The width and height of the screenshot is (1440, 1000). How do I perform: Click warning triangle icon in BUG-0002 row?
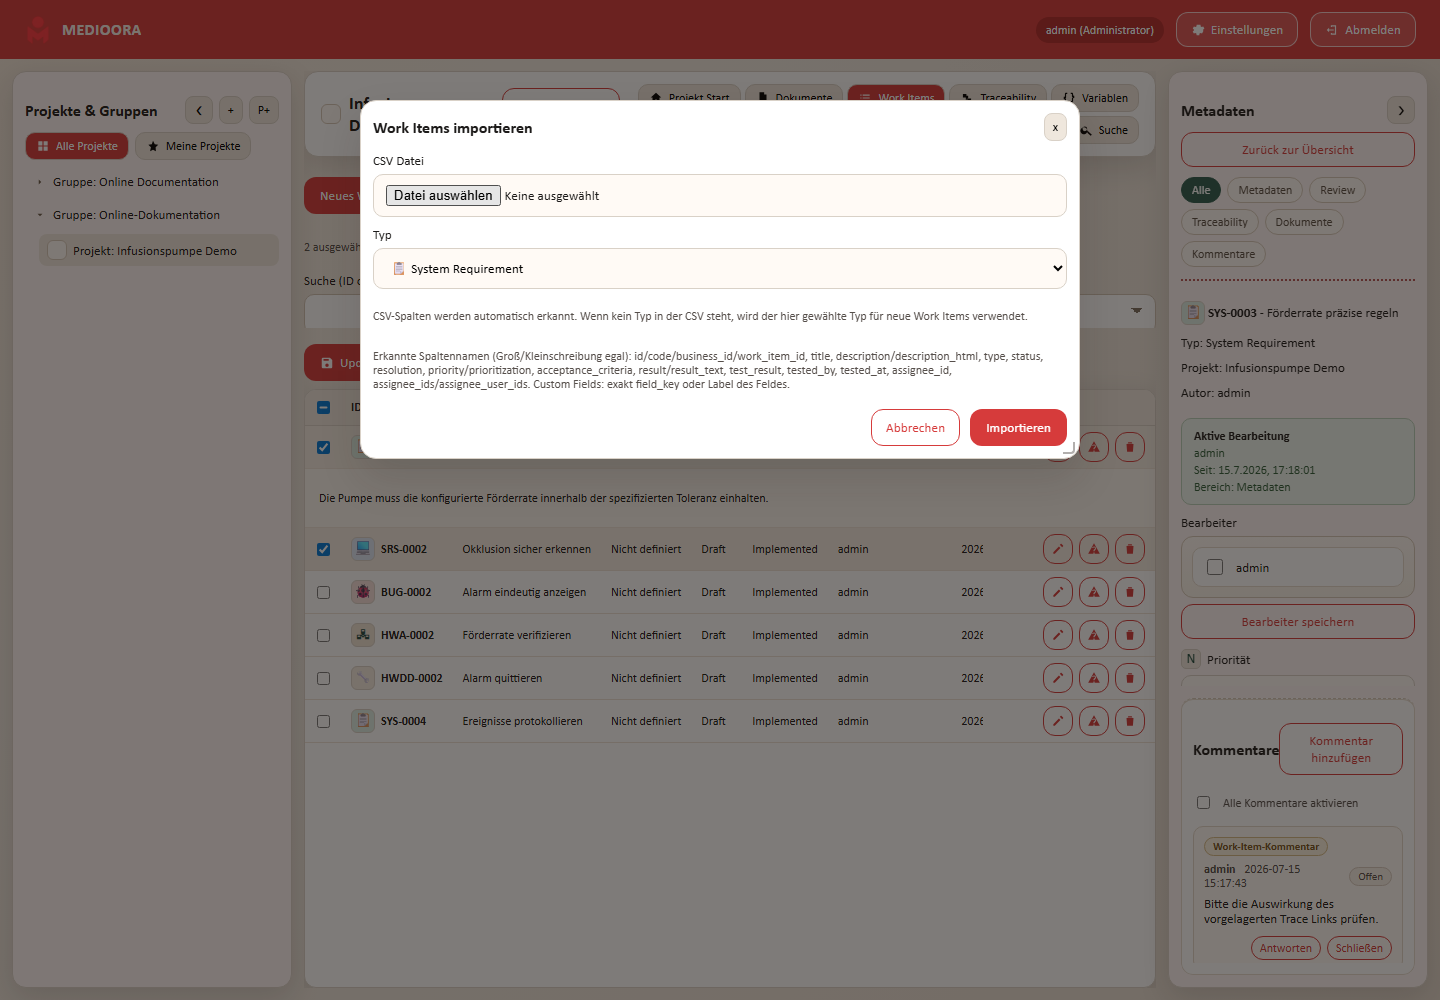pyautogui.click(x=1094, y=592)
